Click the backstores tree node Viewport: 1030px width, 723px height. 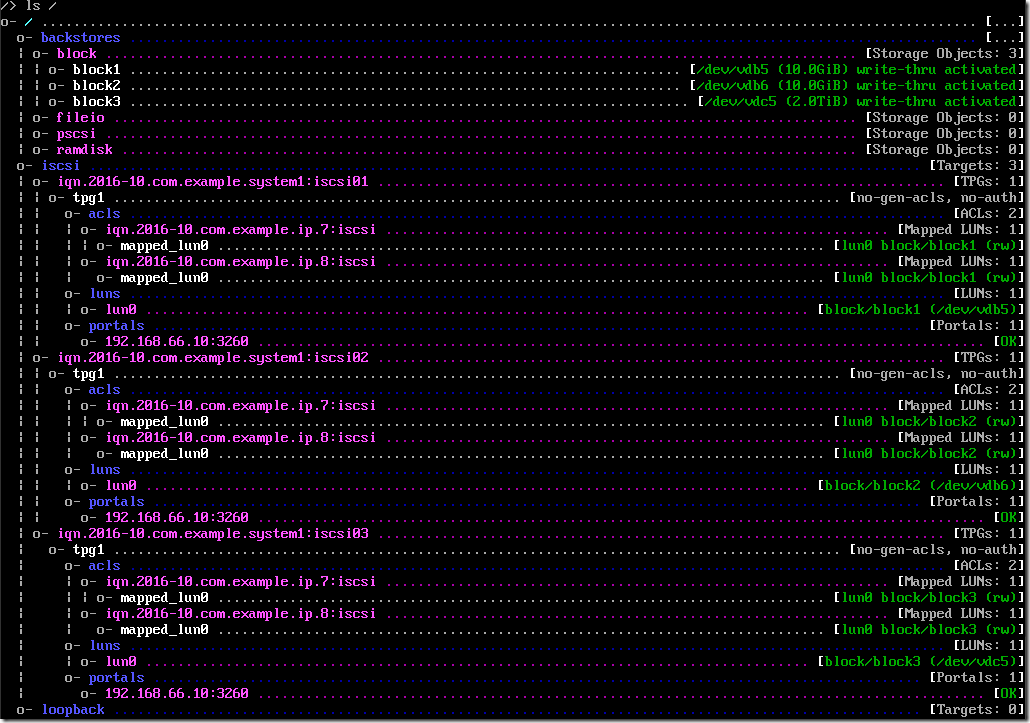pyautogui.click(x=80, y=37)
